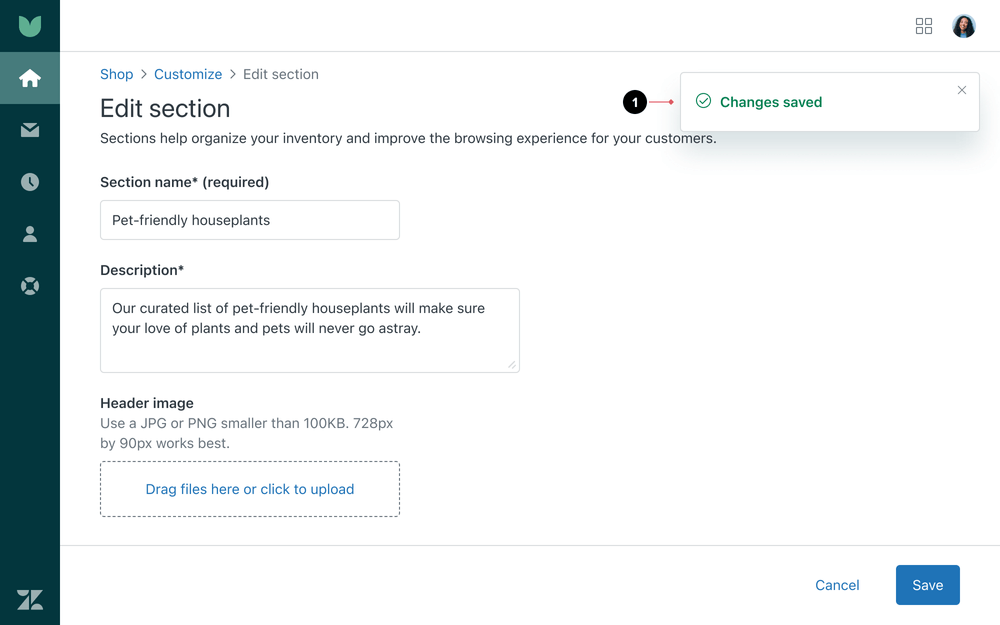Click the numbered callout marker 1
Image resolution: width=1000 pixels, height=625 pixels.
[635, 101]
